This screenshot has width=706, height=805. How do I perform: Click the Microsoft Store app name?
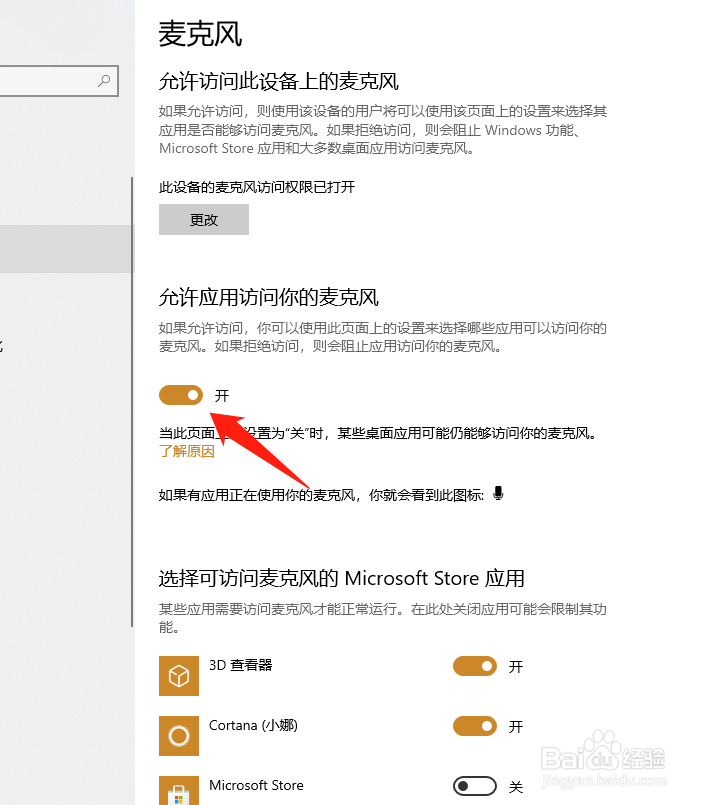[x=256, y=785]
